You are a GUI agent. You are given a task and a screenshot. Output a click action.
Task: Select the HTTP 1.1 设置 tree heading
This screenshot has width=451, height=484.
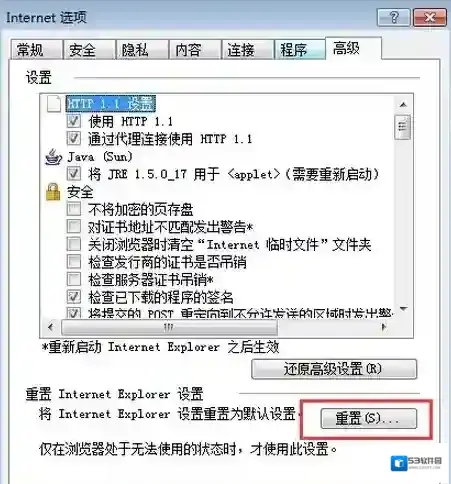click(111, 103)
